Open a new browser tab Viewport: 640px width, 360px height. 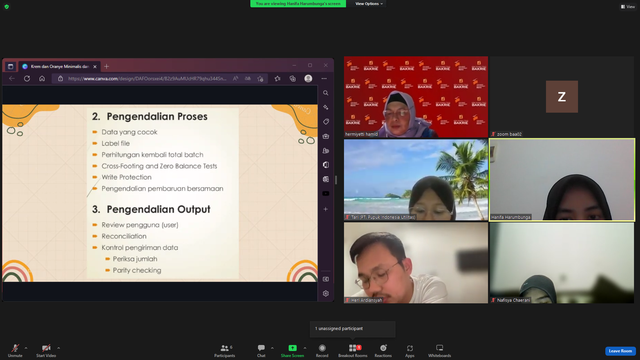(x=107, y=66)
